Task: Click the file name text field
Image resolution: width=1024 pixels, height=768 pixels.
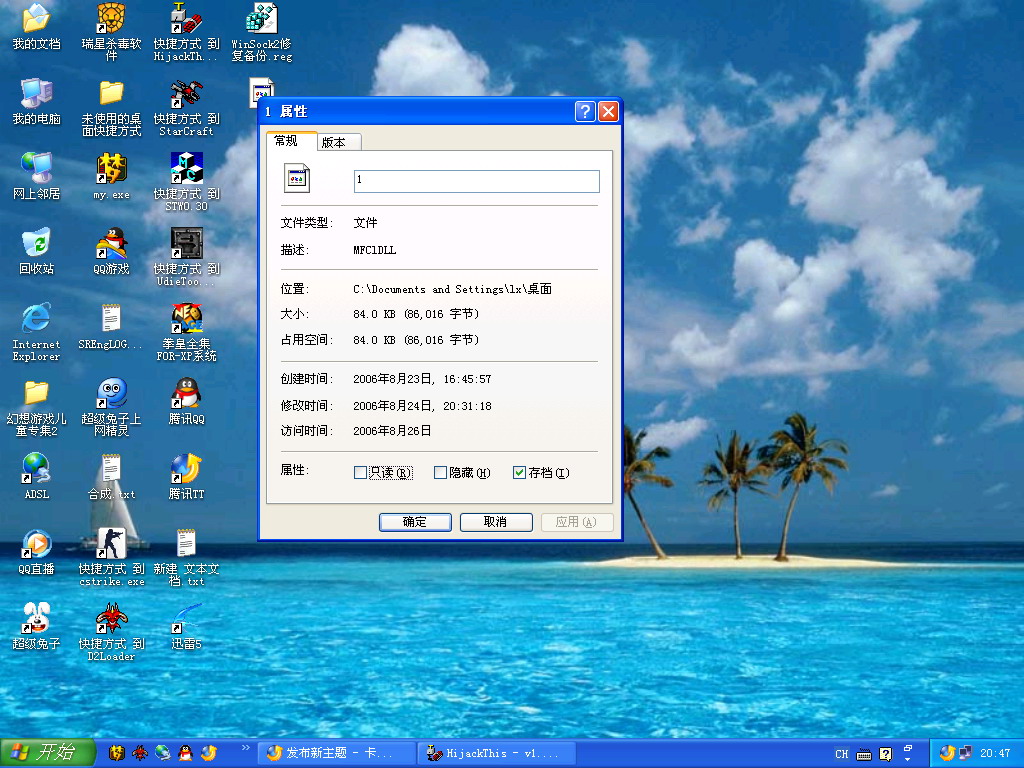Action: pos(476,181)
